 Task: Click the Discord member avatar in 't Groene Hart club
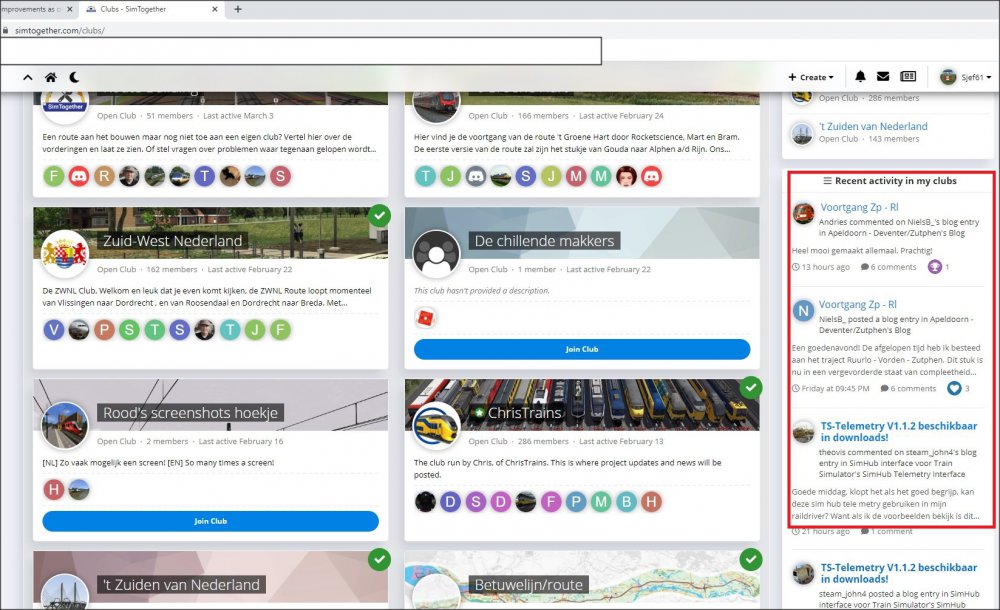click(475, 177)
